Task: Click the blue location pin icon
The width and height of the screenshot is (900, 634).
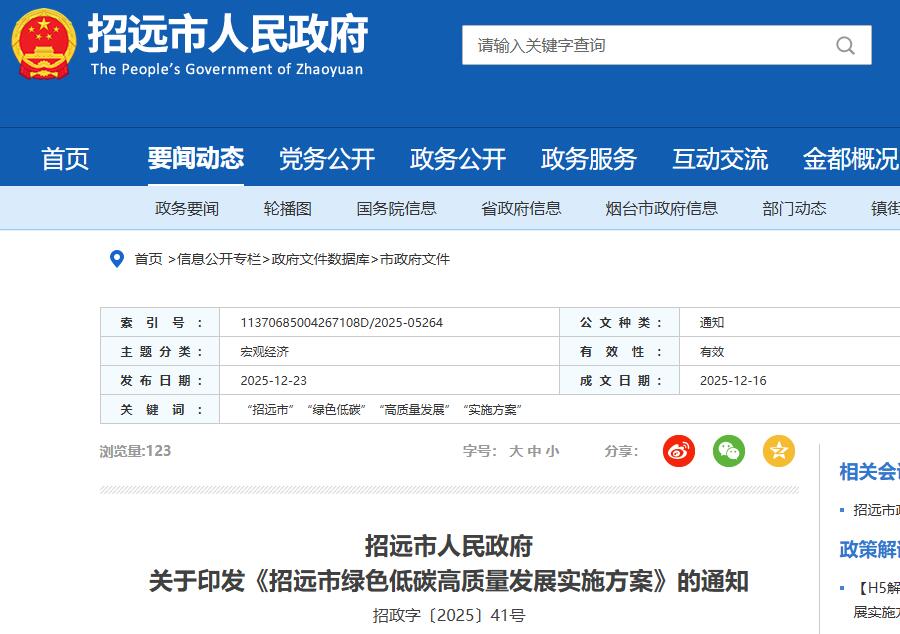Action: tap(117, 259)
